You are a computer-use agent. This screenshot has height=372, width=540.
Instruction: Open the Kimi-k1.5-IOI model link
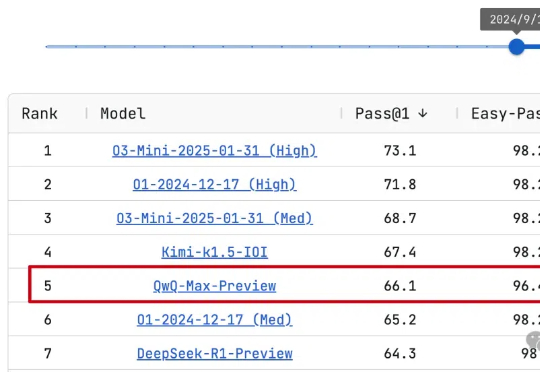[214, 252]
